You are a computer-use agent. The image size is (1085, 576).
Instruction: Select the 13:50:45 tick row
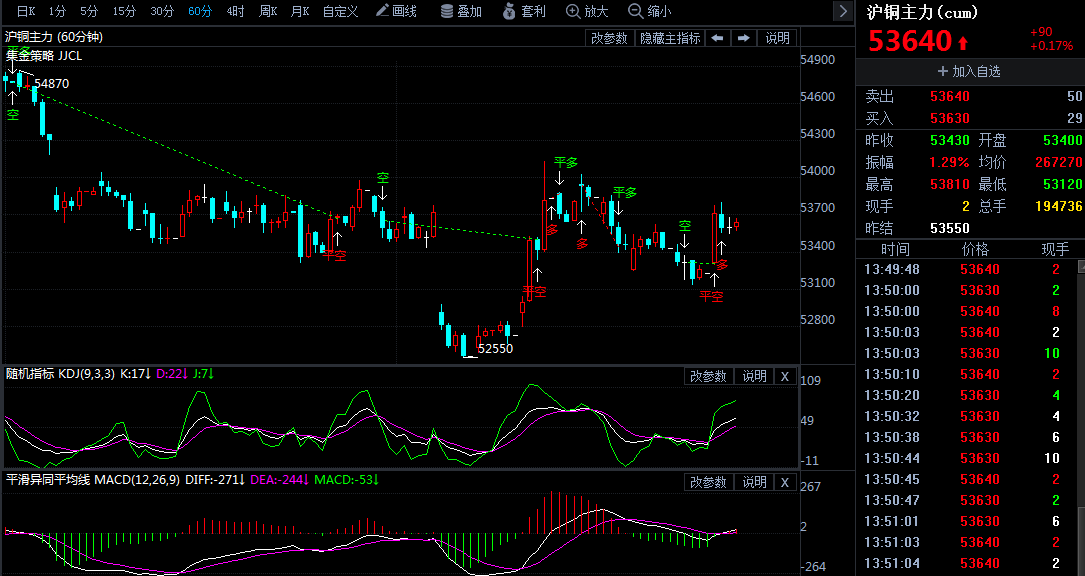coord(966,479)
